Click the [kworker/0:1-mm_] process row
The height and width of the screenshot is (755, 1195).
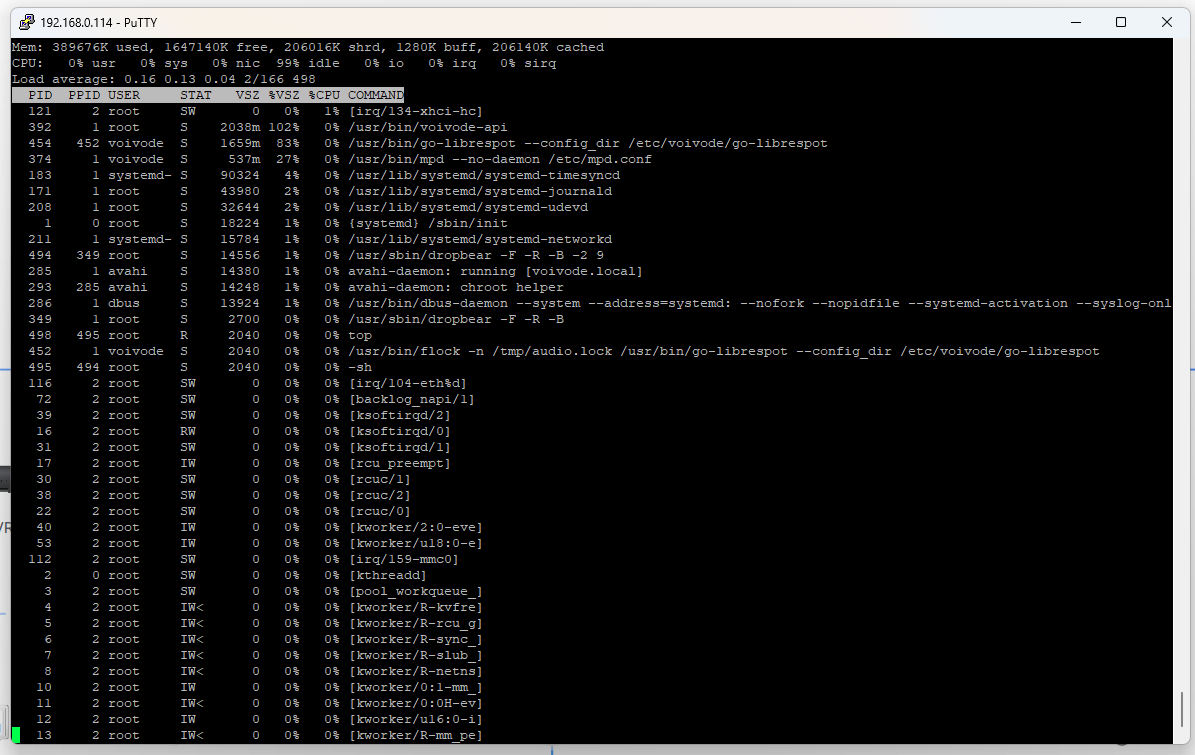(259, 687)
